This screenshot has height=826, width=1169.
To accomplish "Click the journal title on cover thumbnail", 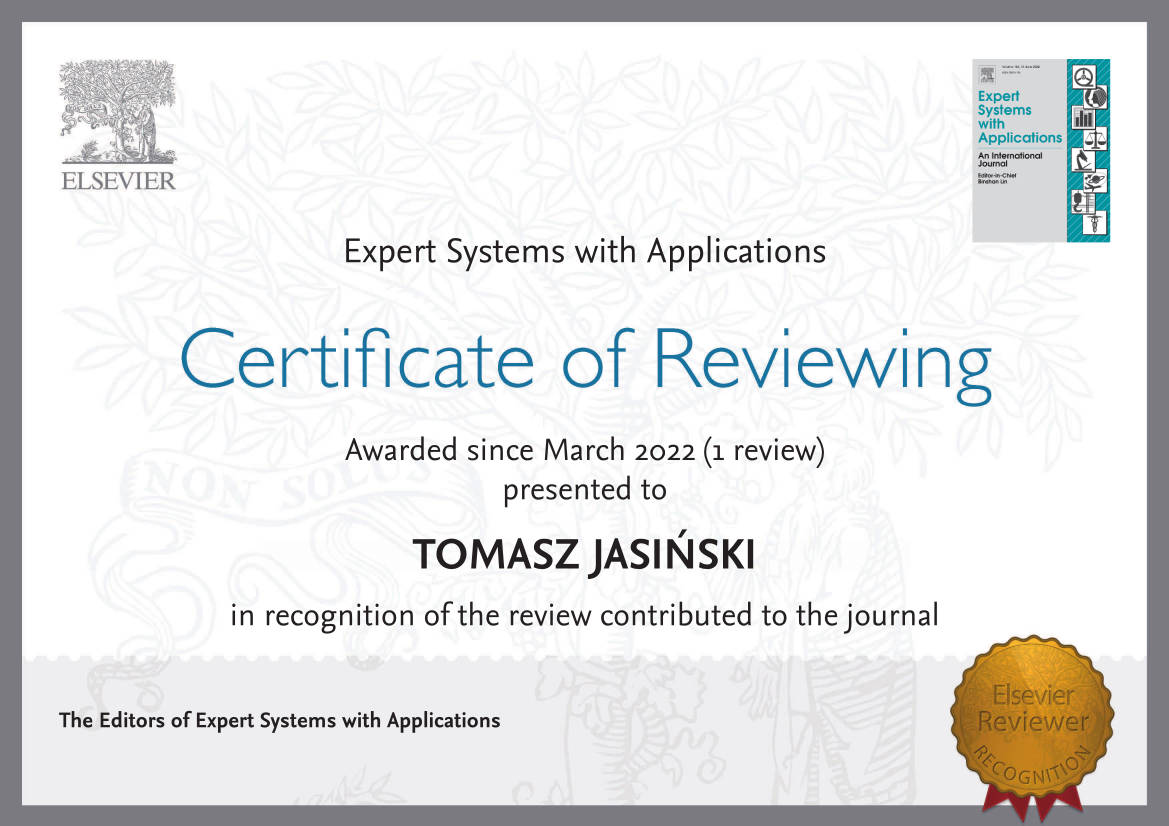I will (x=1018, y=117).
